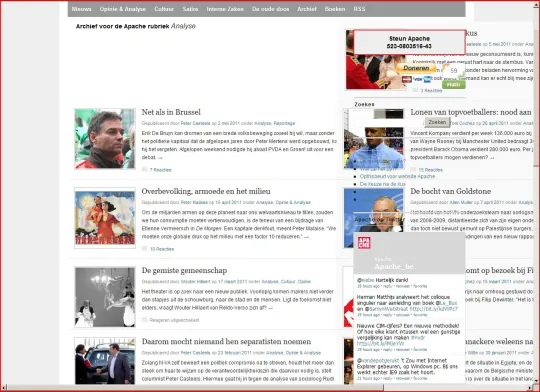
Task: Click author Peter Malaise link
Action: point(194,203)
